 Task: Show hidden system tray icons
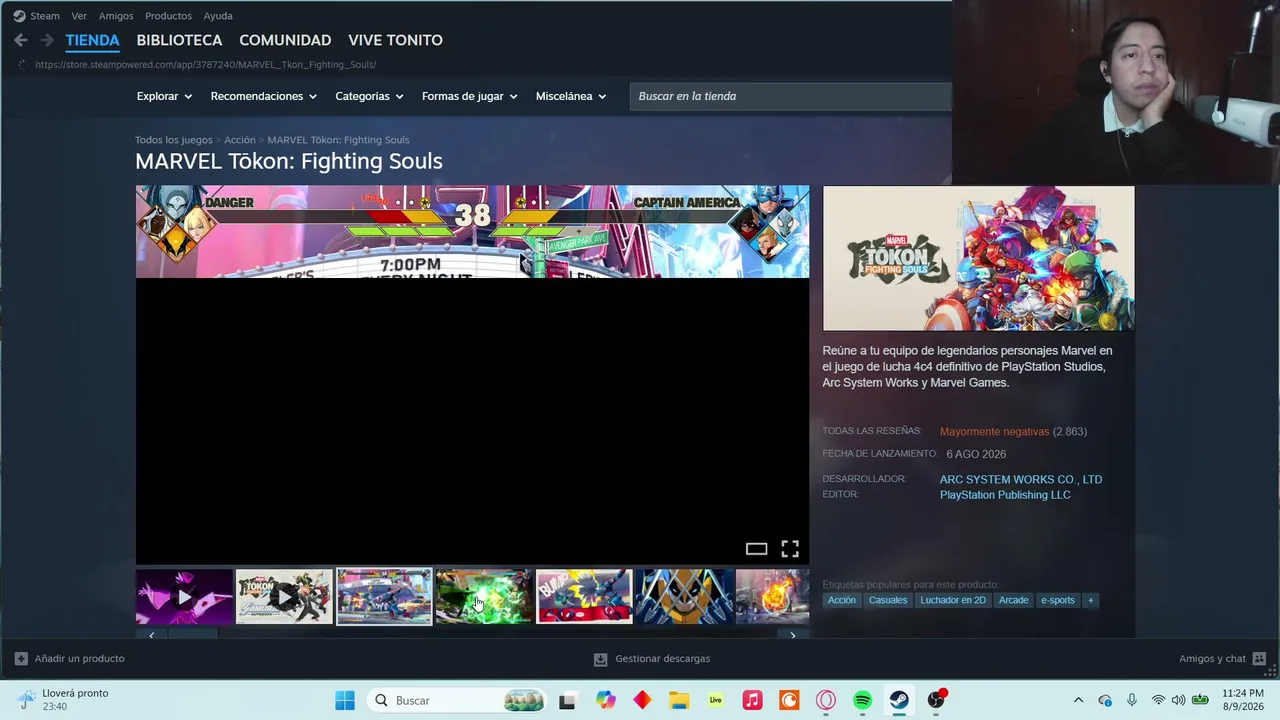1078,700
